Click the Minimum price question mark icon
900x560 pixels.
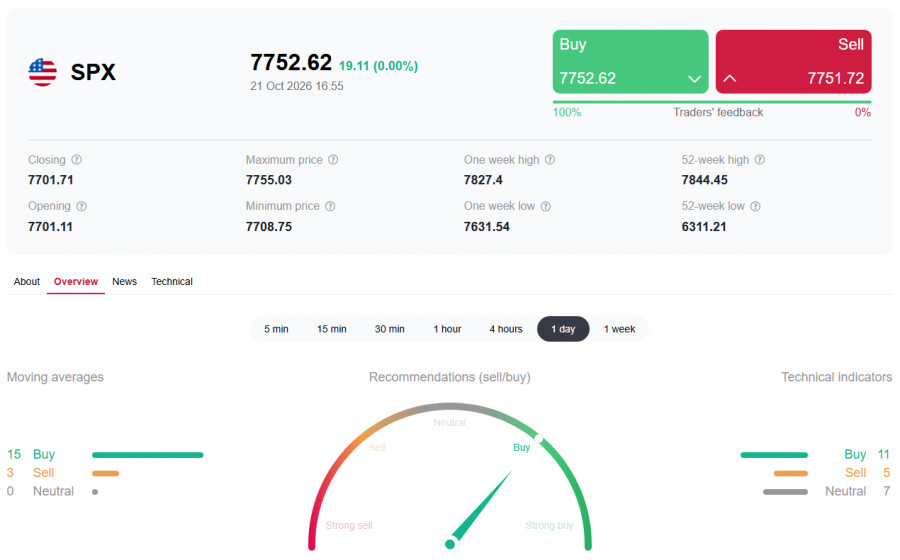(330, 206)
